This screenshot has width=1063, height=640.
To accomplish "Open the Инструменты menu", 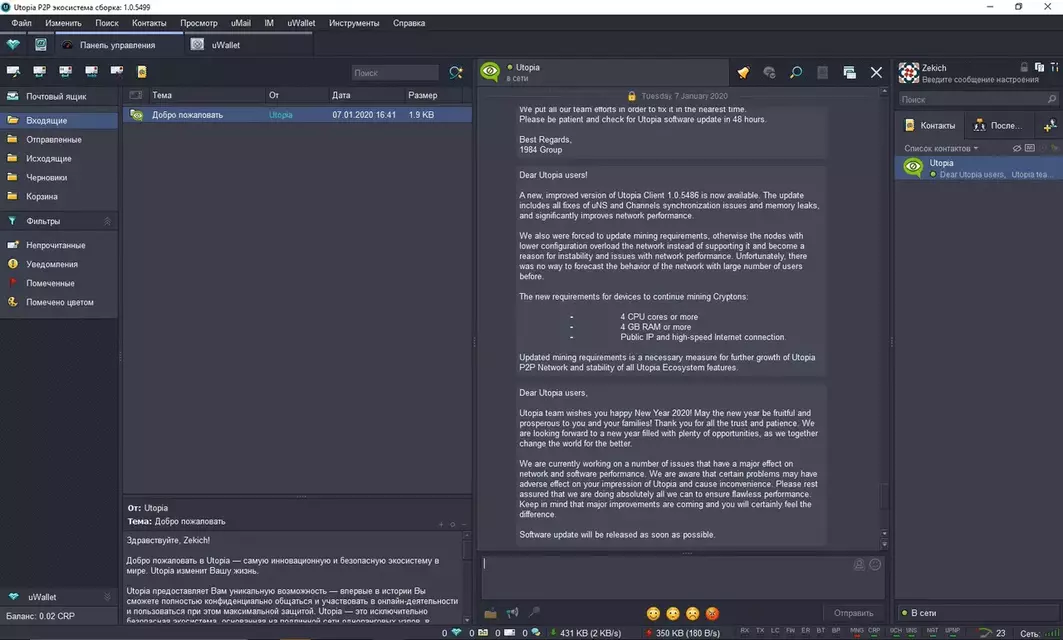I will (354, 23).
